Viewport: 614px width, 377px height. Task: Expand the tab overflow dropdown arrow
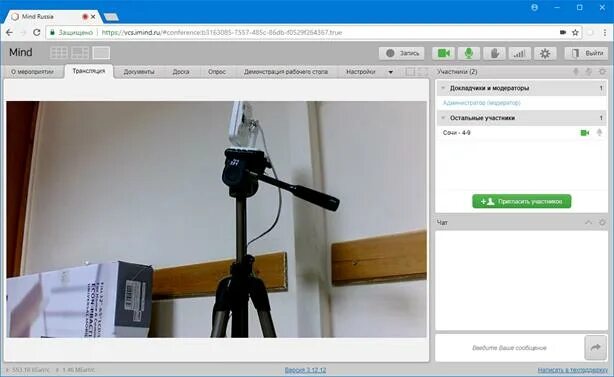point(390,72)
